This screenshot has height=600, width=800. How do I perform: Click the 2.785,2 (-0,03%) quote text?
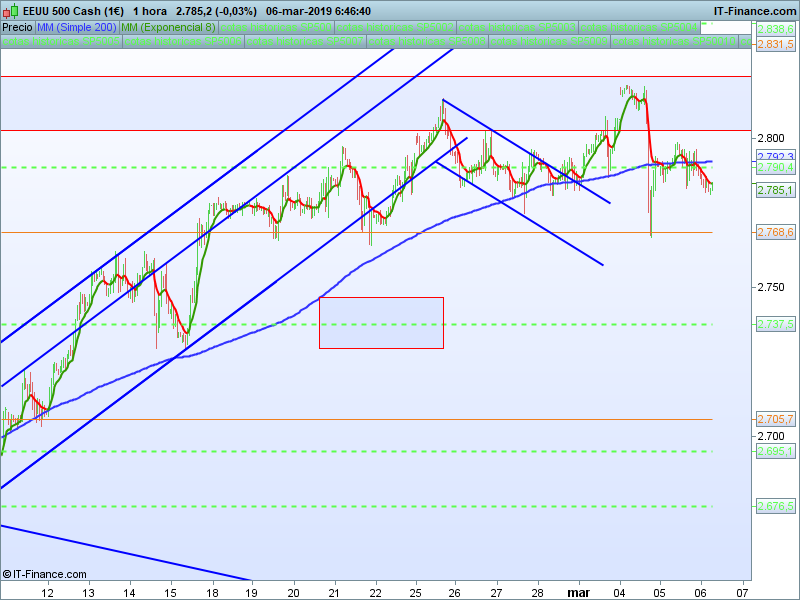point(216,11)
